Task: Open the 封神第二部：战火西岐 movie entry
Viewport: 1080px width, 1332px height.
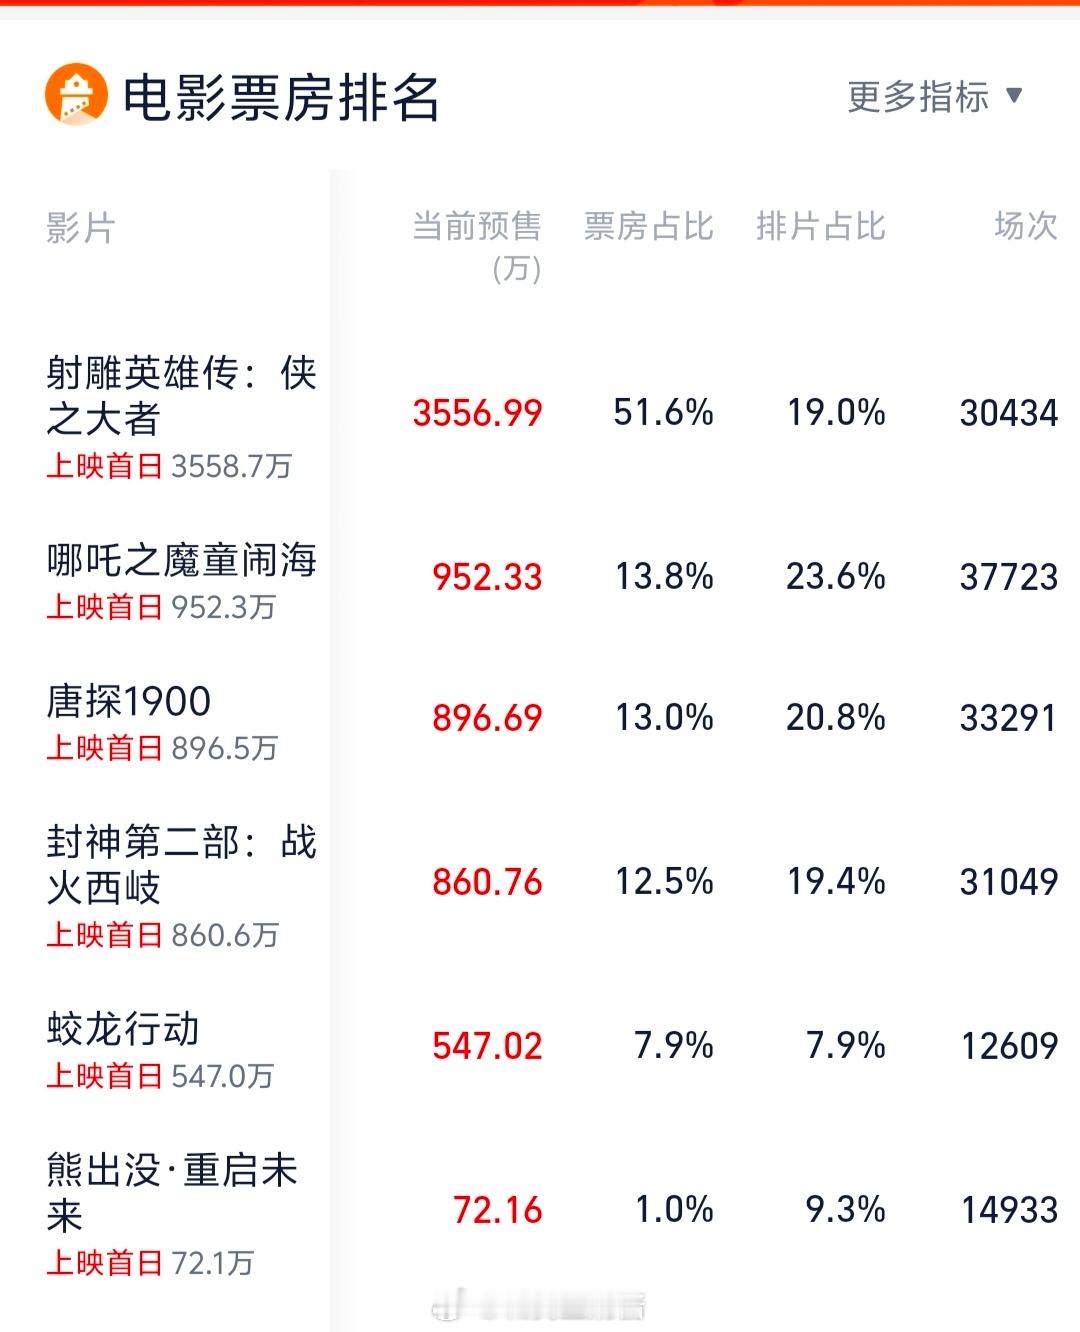Action: tap(181, 865)
